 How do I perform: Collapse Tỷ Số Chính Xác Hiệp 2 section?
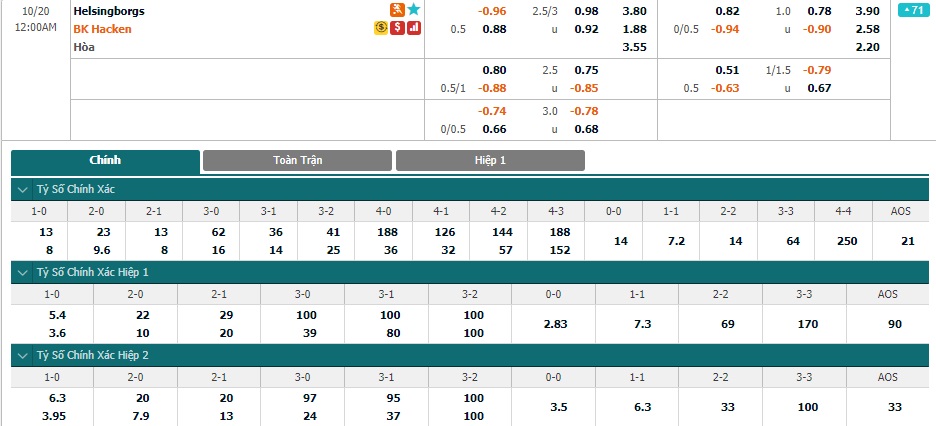coord(23,355)
